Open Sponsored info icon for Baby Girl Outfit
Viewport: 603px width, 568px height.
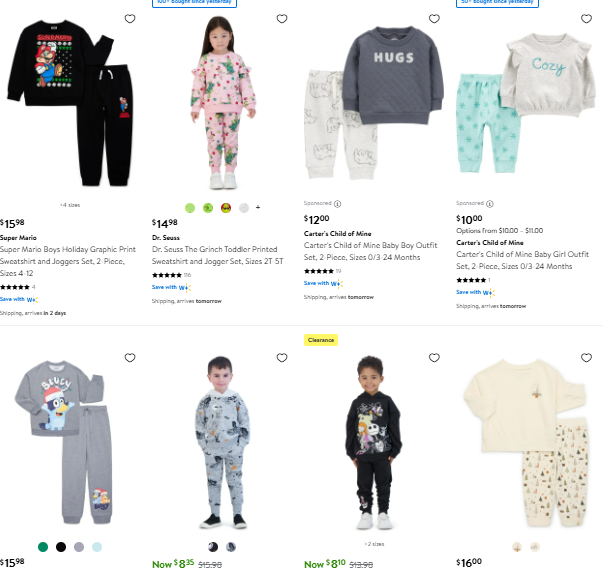[x=490, y=204]
